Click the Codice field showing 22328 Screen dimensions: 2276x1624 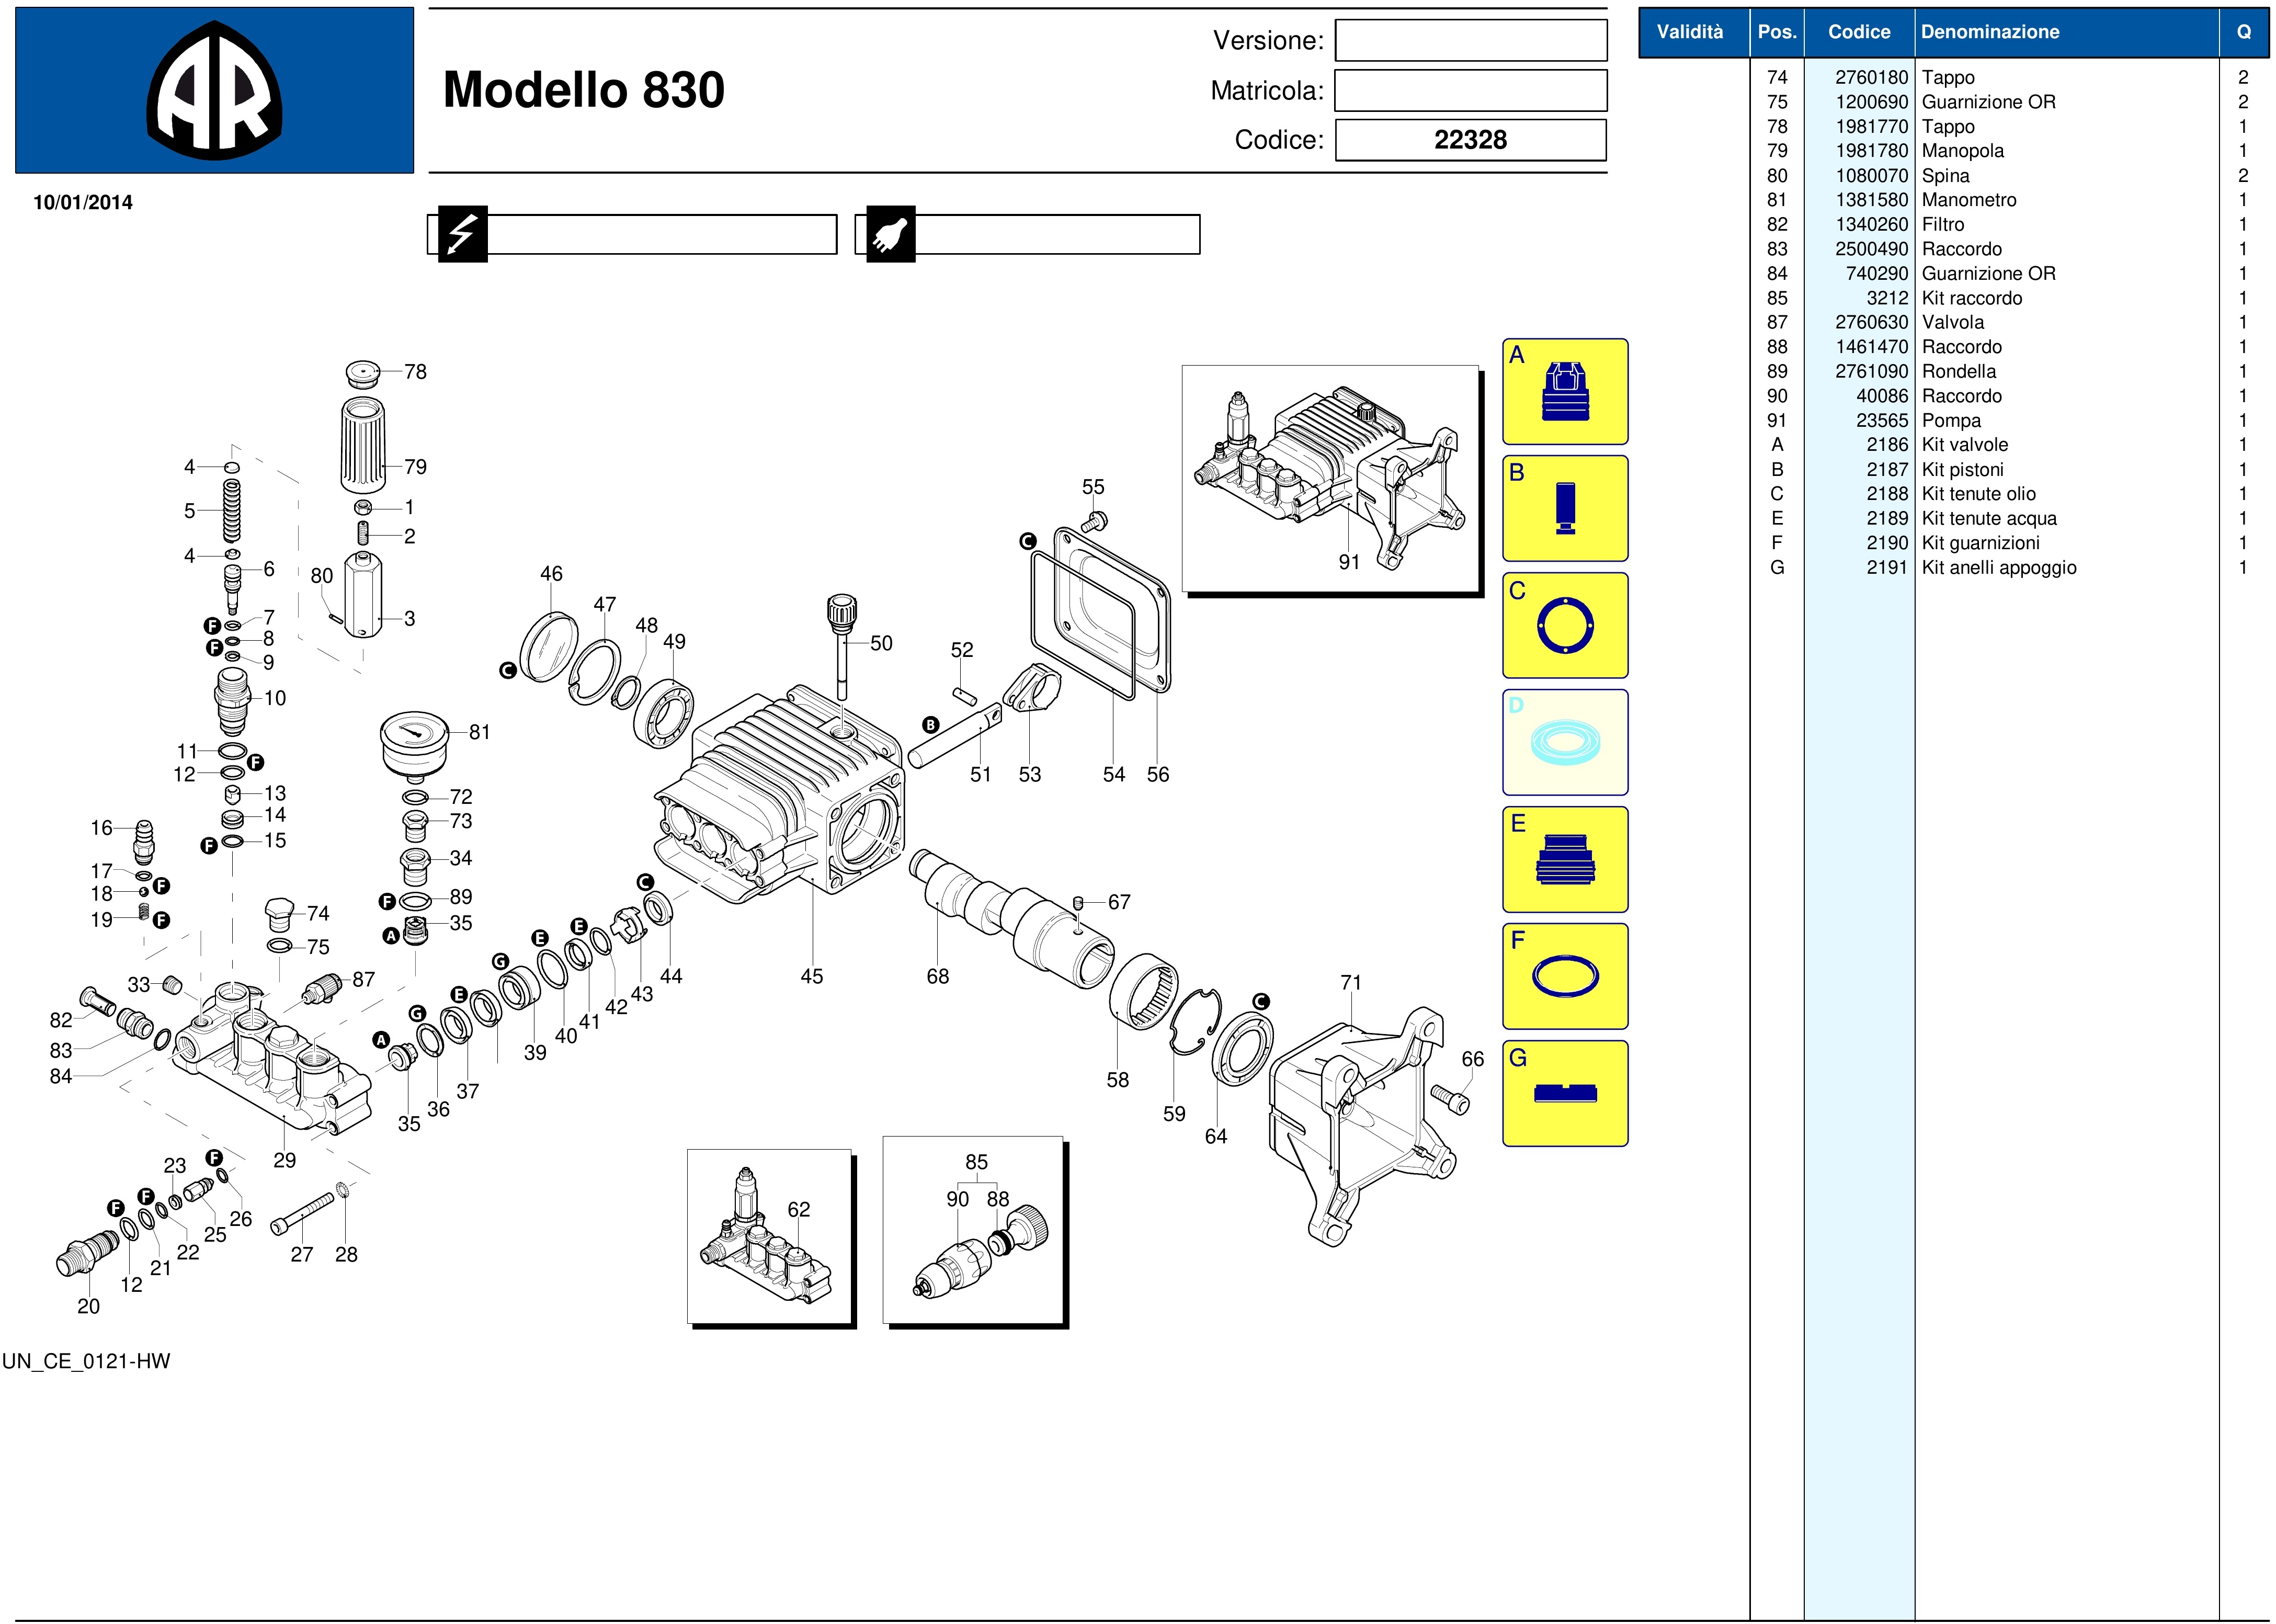click(x=1470, y=140)
